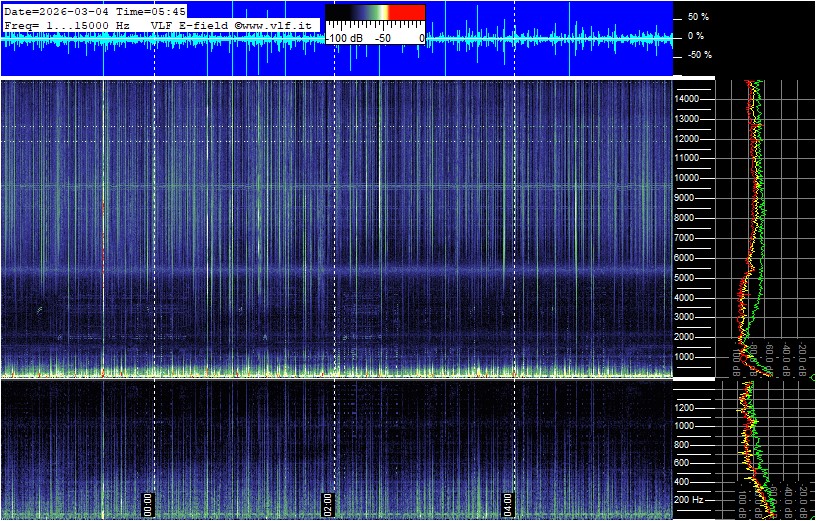Click the -50 % amplitude scale label
Image resolution: width=816 pixels, height=521 pixels.
697,55
